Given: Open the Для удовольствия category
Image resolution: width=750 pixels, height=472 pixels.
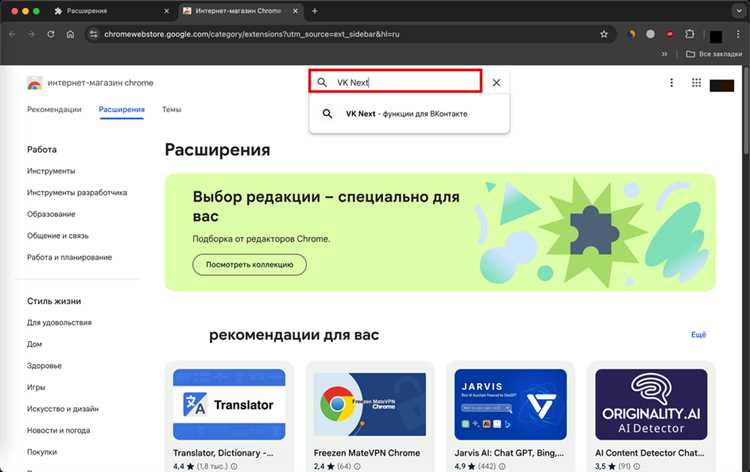Looking at the screenshot, I should [x=59, y=322].
